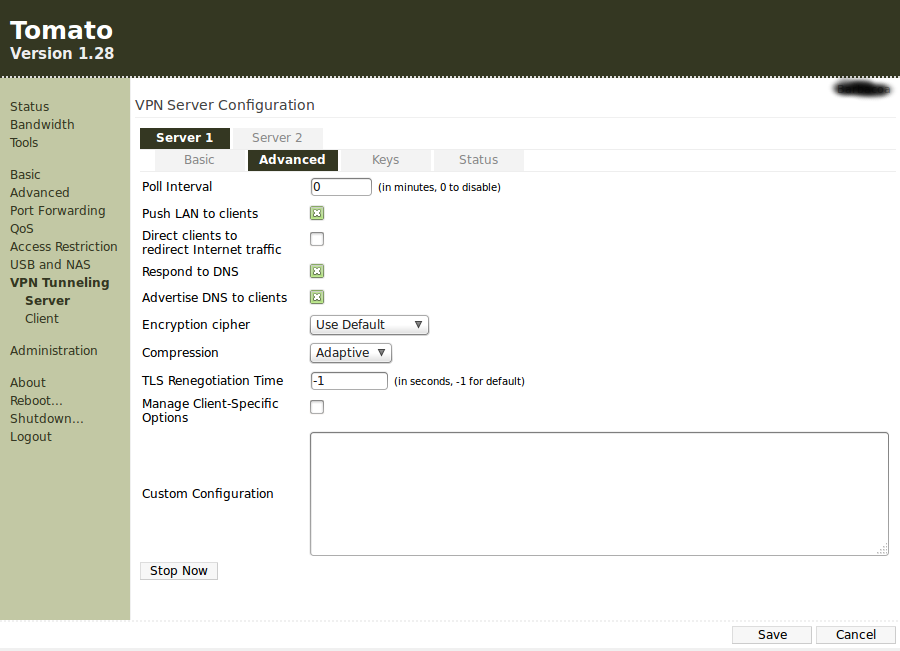Click VPN Tunneling in the sidebar

pos(60,283)
